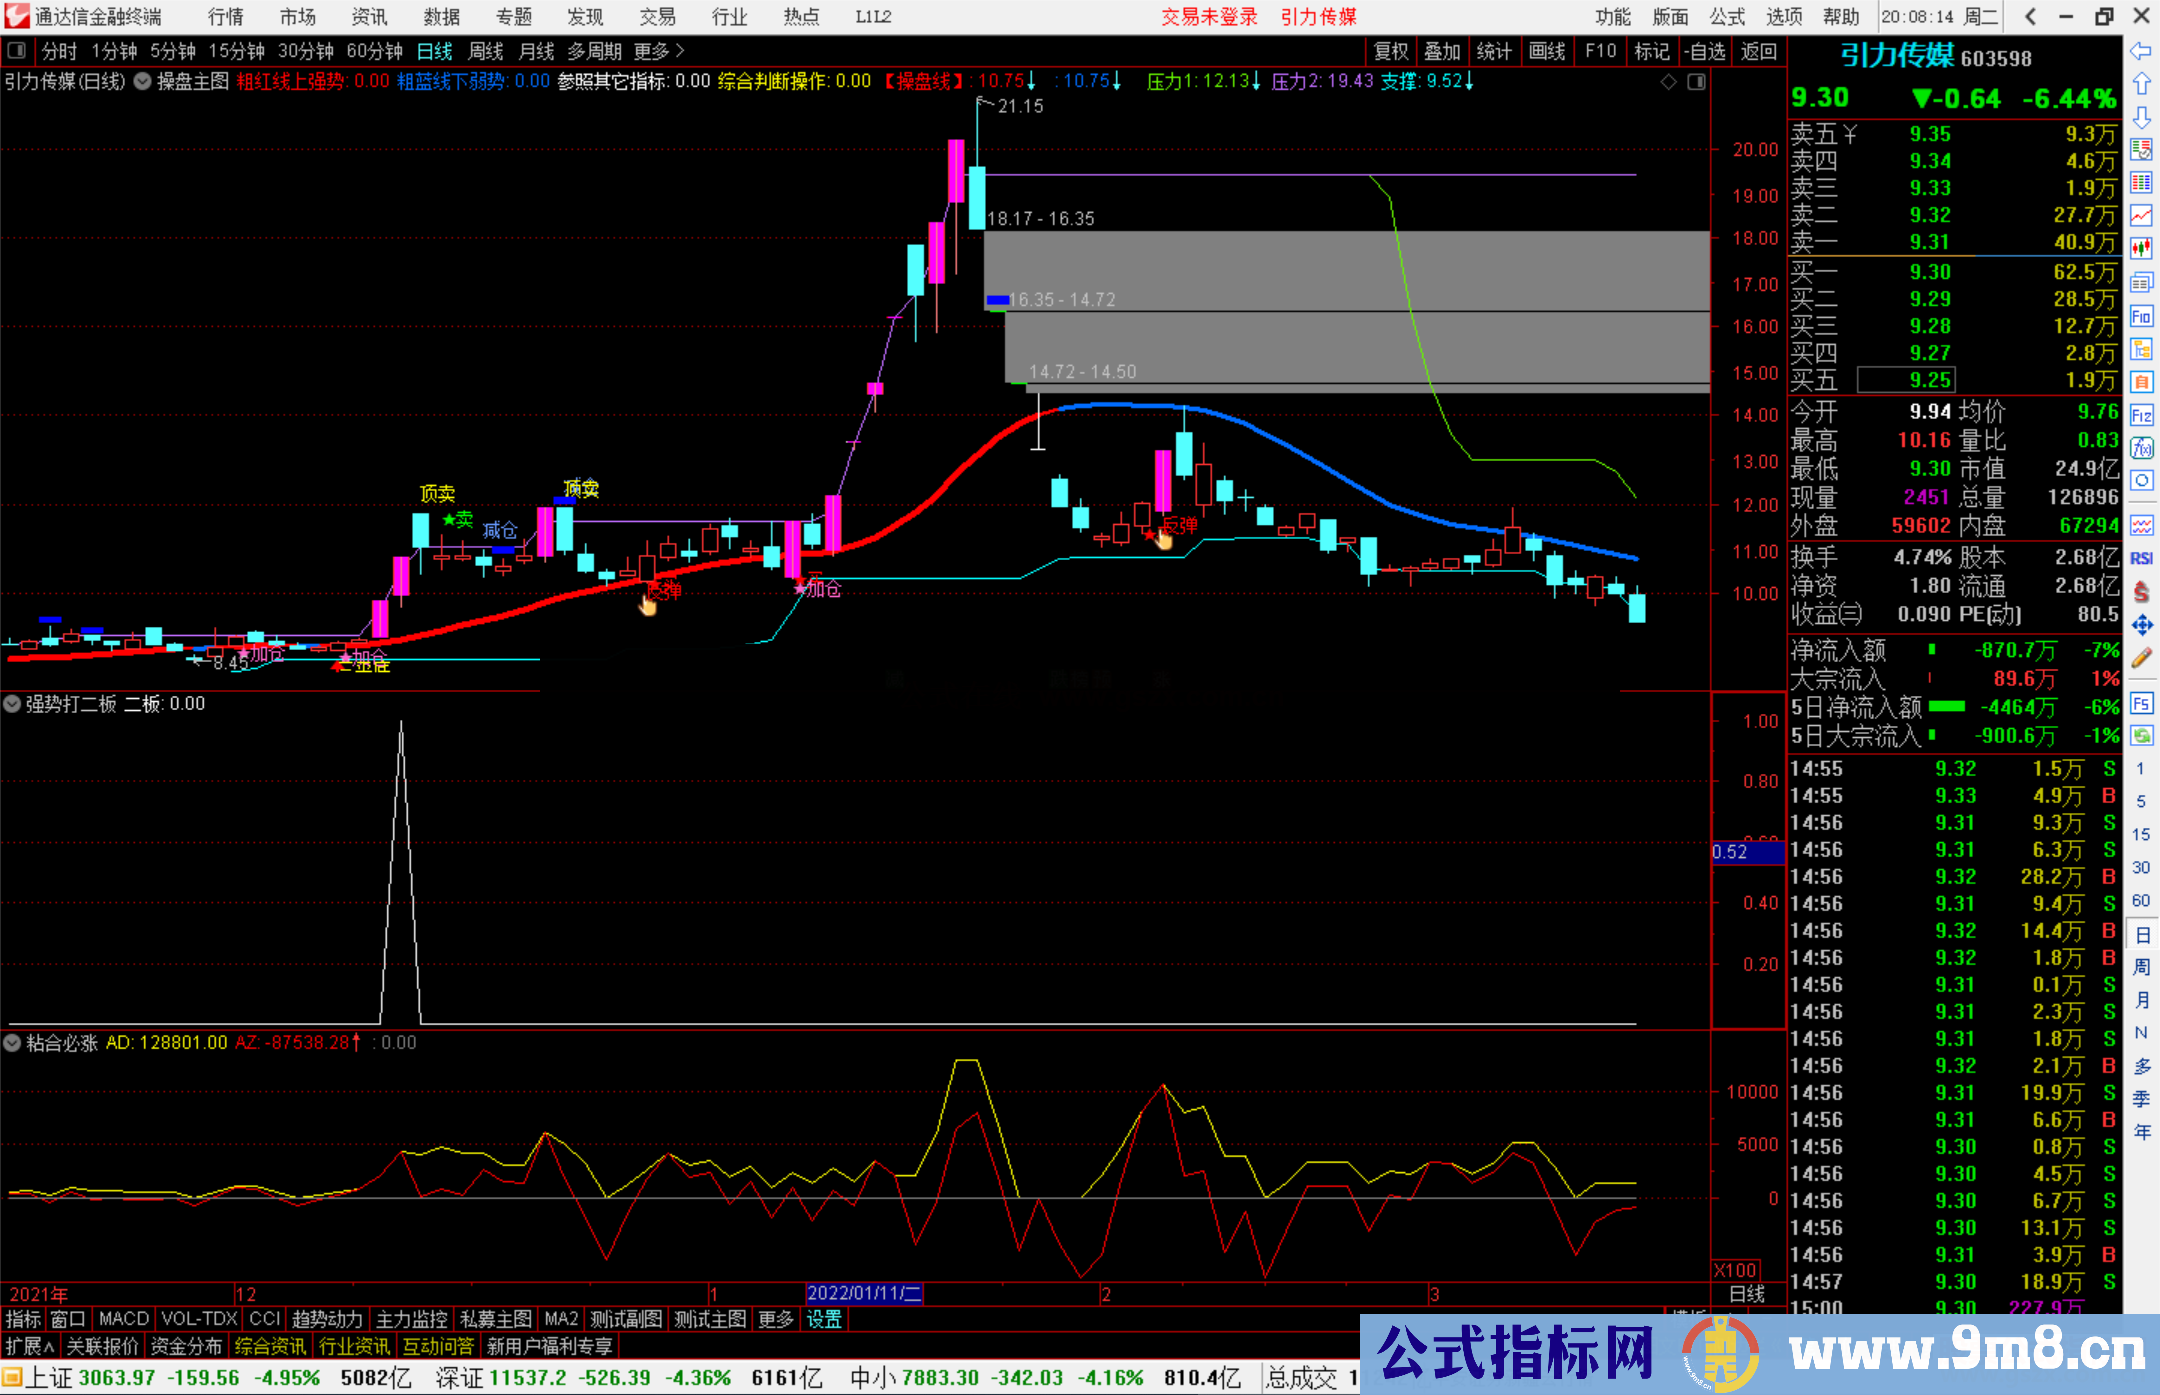Open the 行情 menu
Image resolution: width=2160 pixels, height=1395 pixels.
pos(225,16)
